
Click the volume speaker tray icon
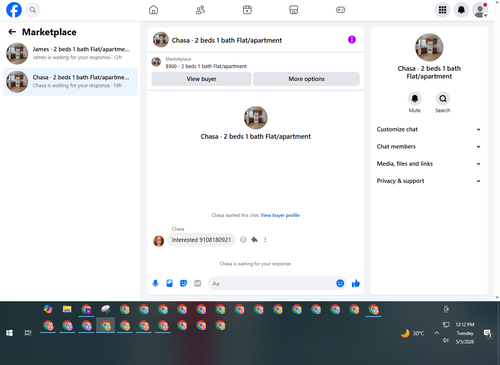click(x=446, y=340)
